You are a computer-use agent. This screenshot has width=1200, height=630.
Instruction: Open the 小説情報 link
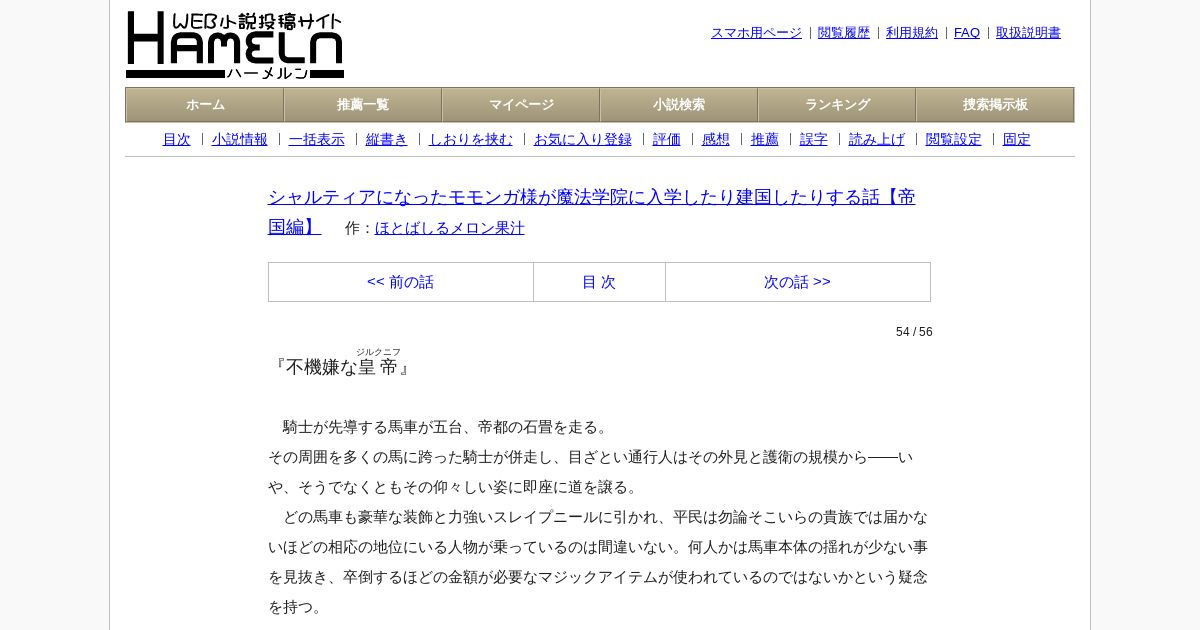coord(240,140)
